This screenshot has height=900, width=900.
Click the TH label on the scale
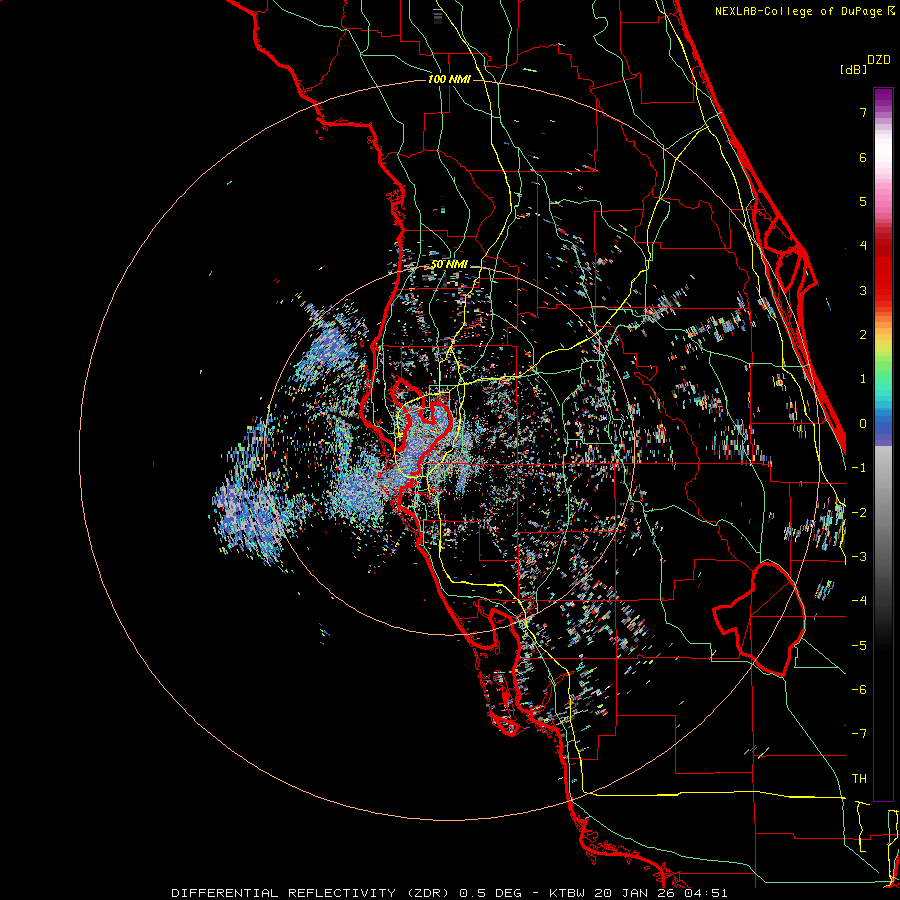pyautogui.click(x=859, y=779)
